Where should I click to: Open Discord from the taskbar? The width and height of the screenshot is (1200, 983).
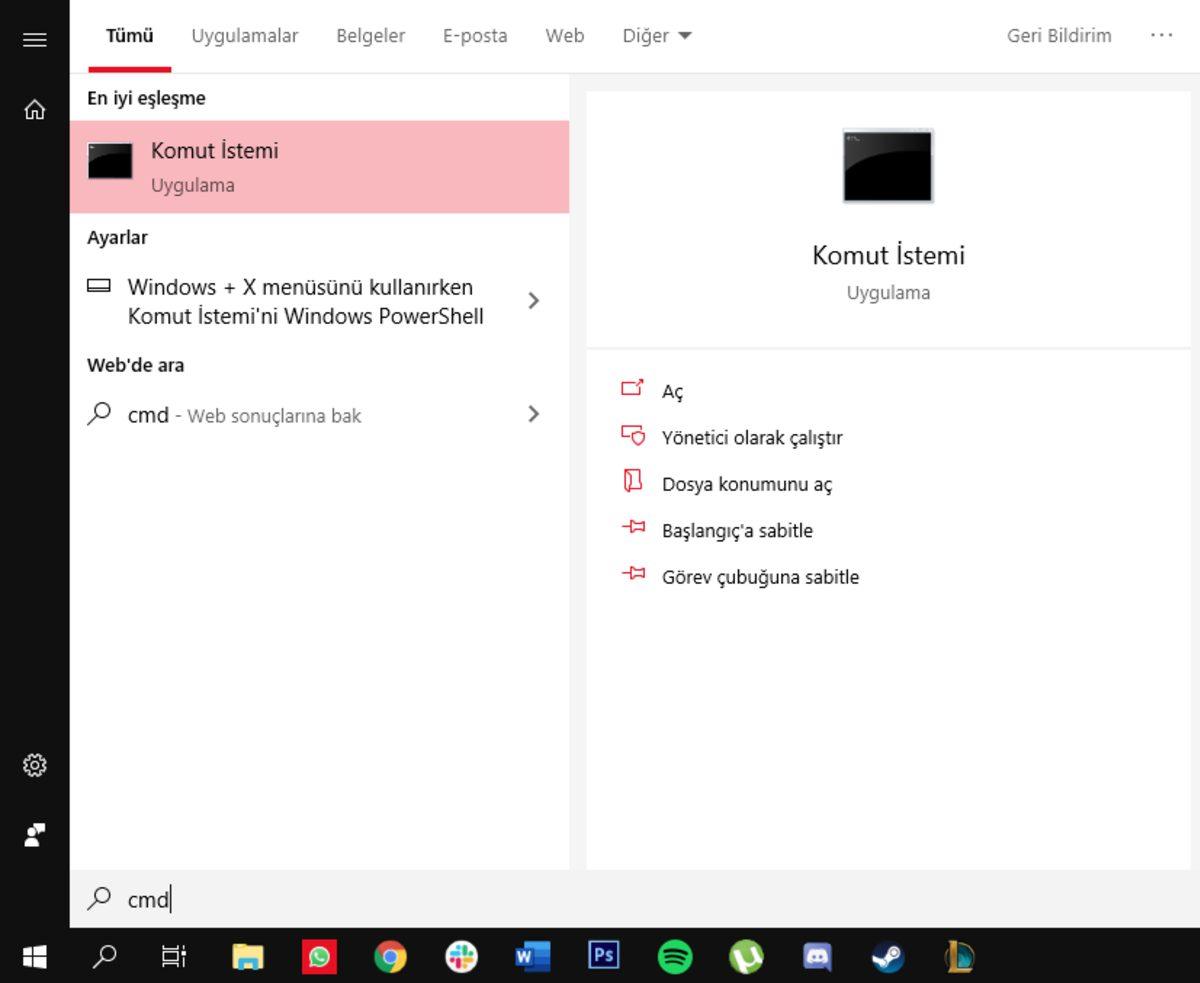(x=817, y=957)
